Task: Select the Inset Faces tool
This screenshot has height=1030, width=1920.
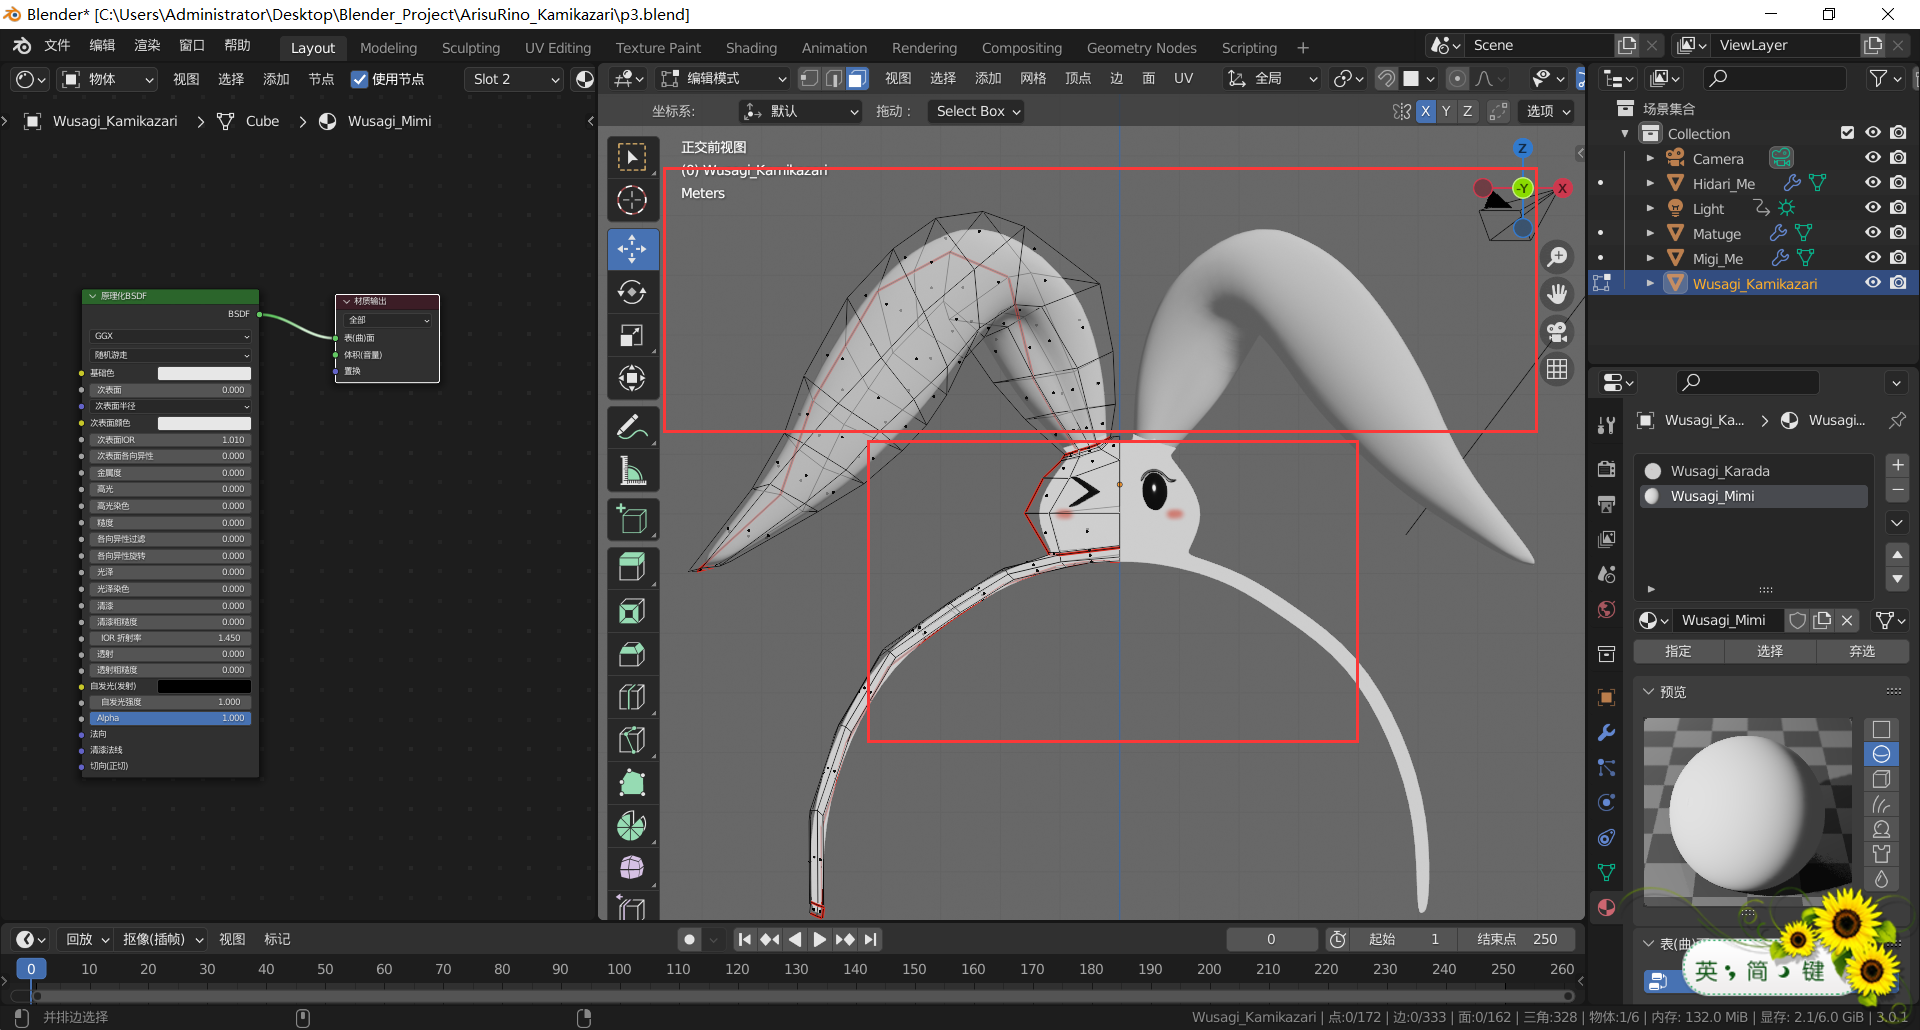Action: click(632, 610)
